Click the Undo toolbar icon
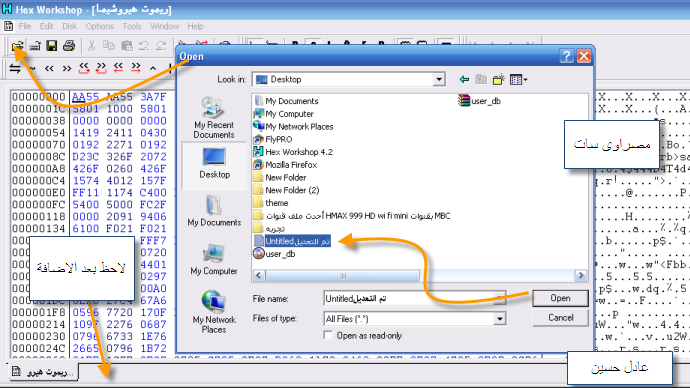Viewport: 690px width, 388px height. (x=144, y=46)
